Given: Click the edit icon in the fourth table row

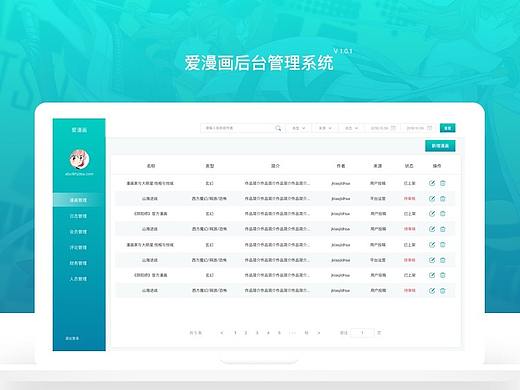Looking at the screenshot, I should (x=432, y=229).
